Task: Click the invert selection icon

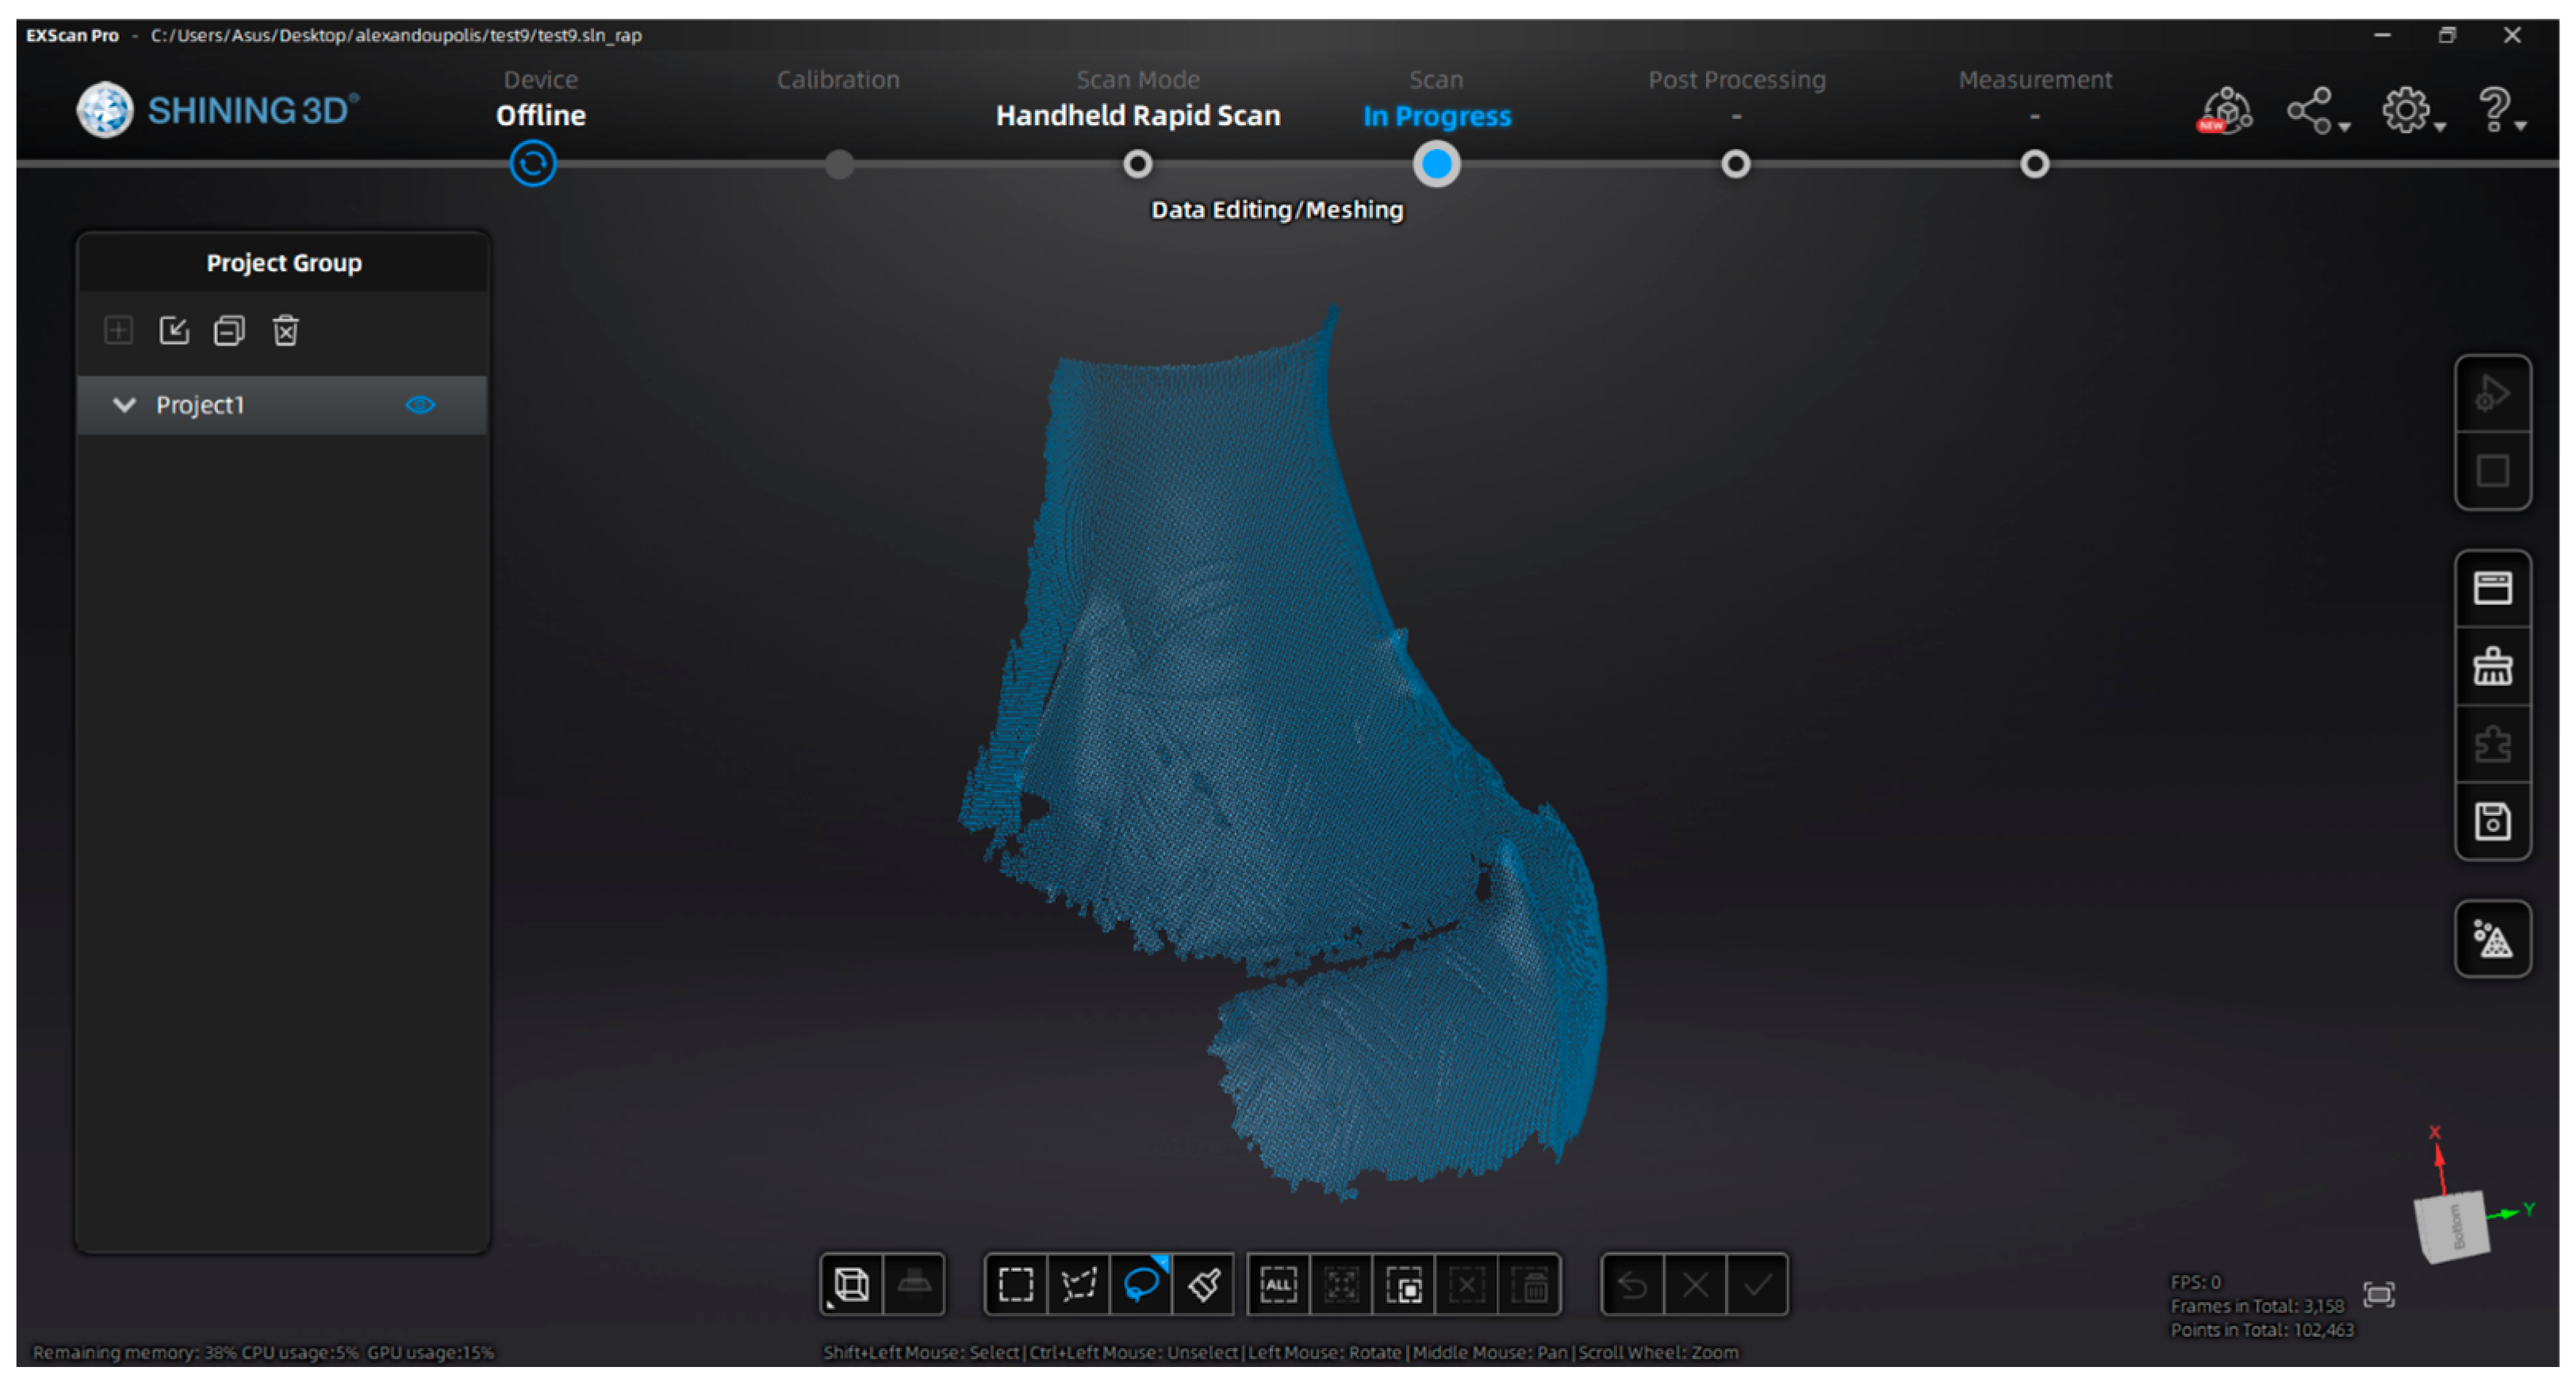Action: click(x=1404, y=1284)
